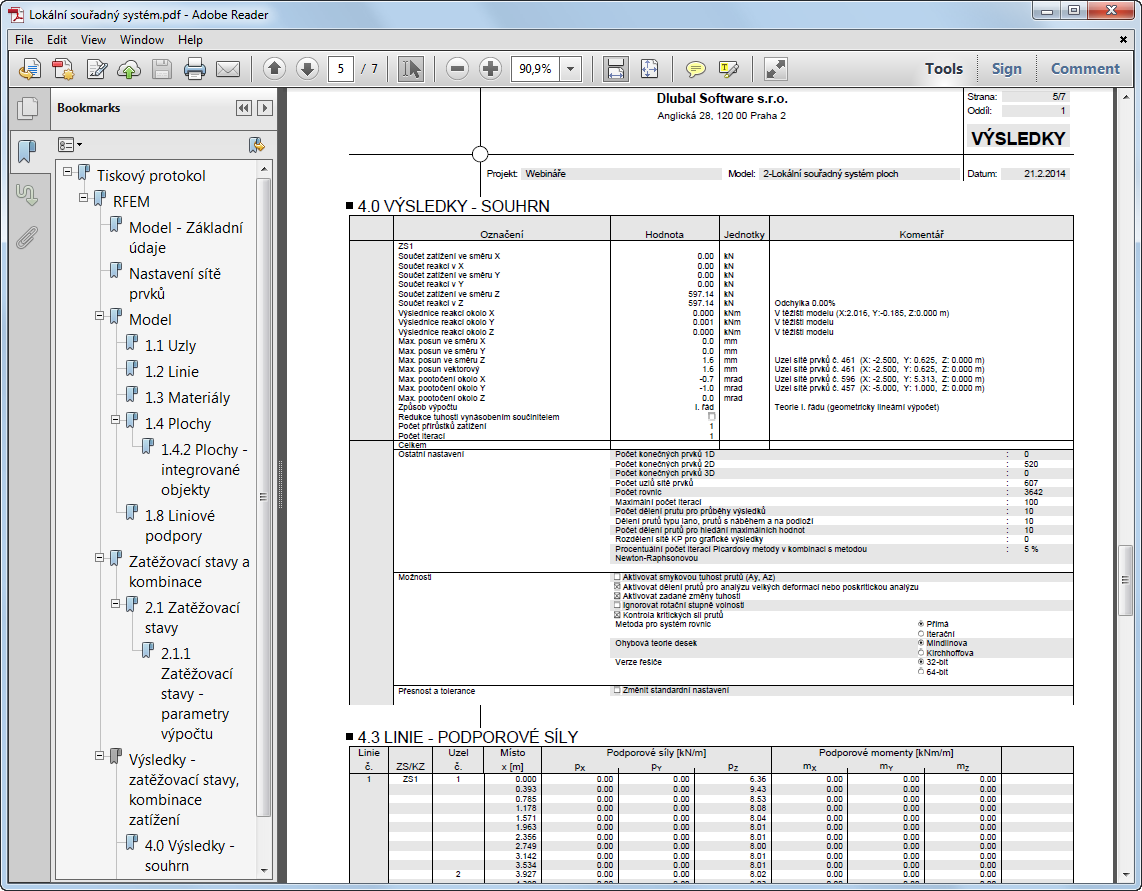Zoom in with plus button
1142x891 pixels.
point(491,69)
